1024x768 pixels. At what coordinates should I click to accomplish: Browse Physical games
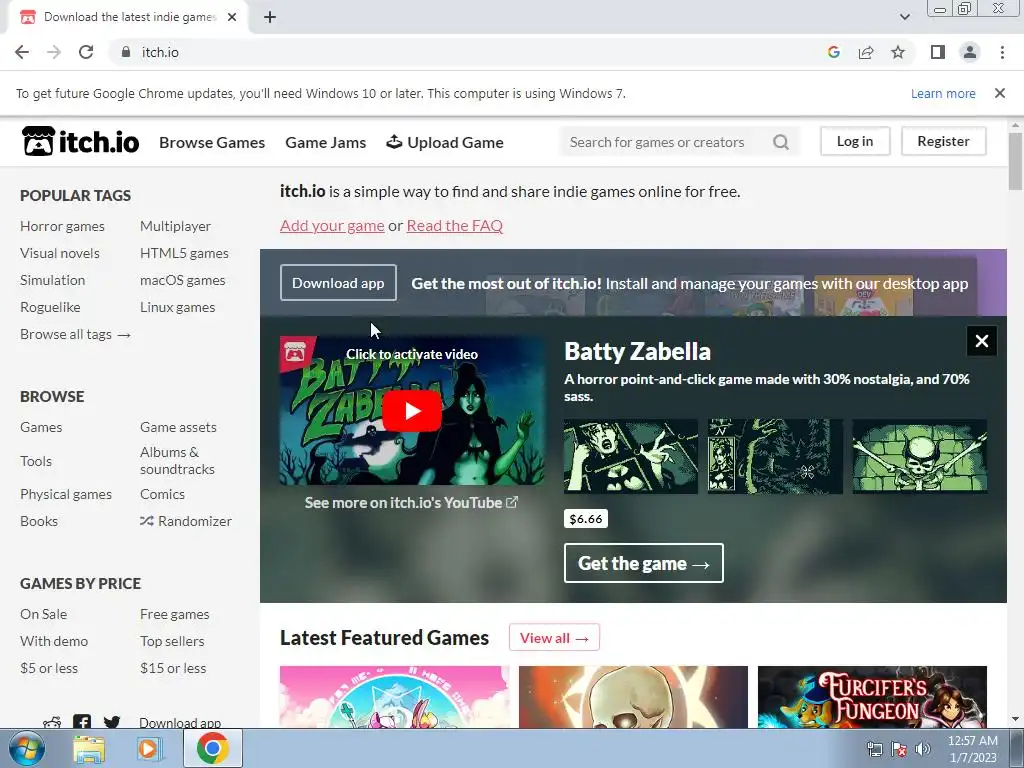tap(66, 494)
